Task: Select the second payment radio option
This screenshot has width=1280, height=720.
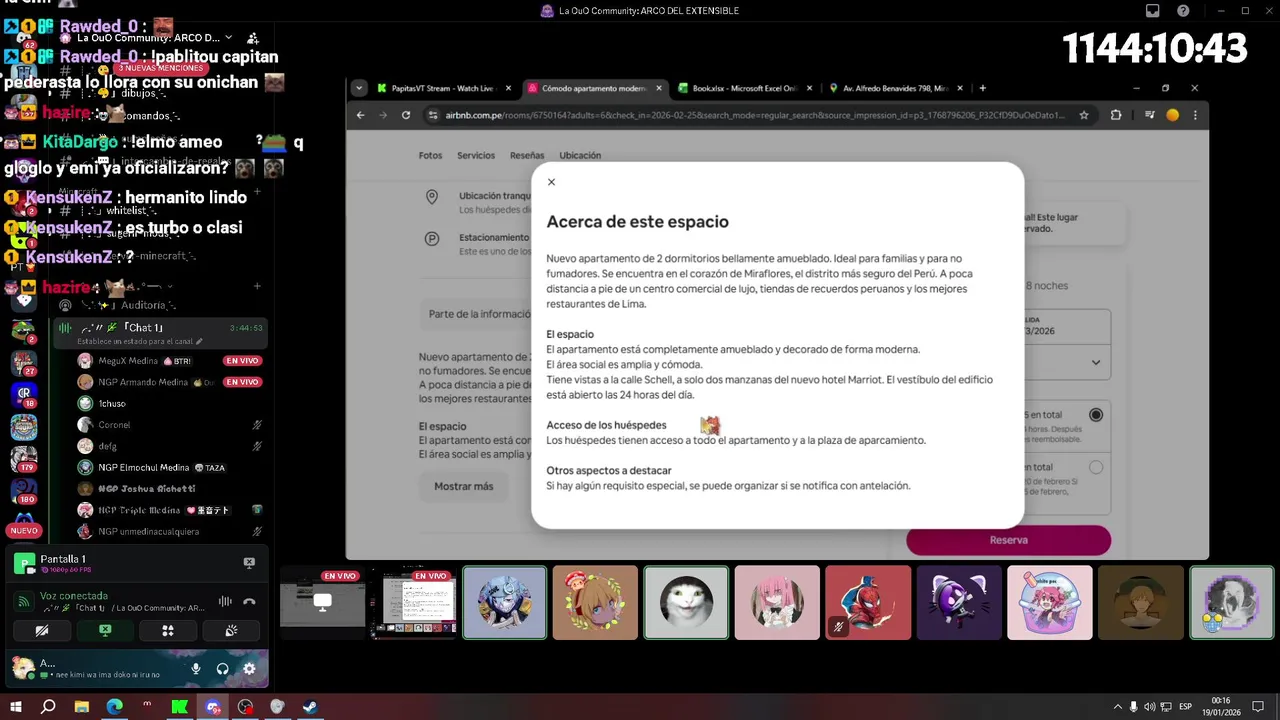Action: (1096, 467)
